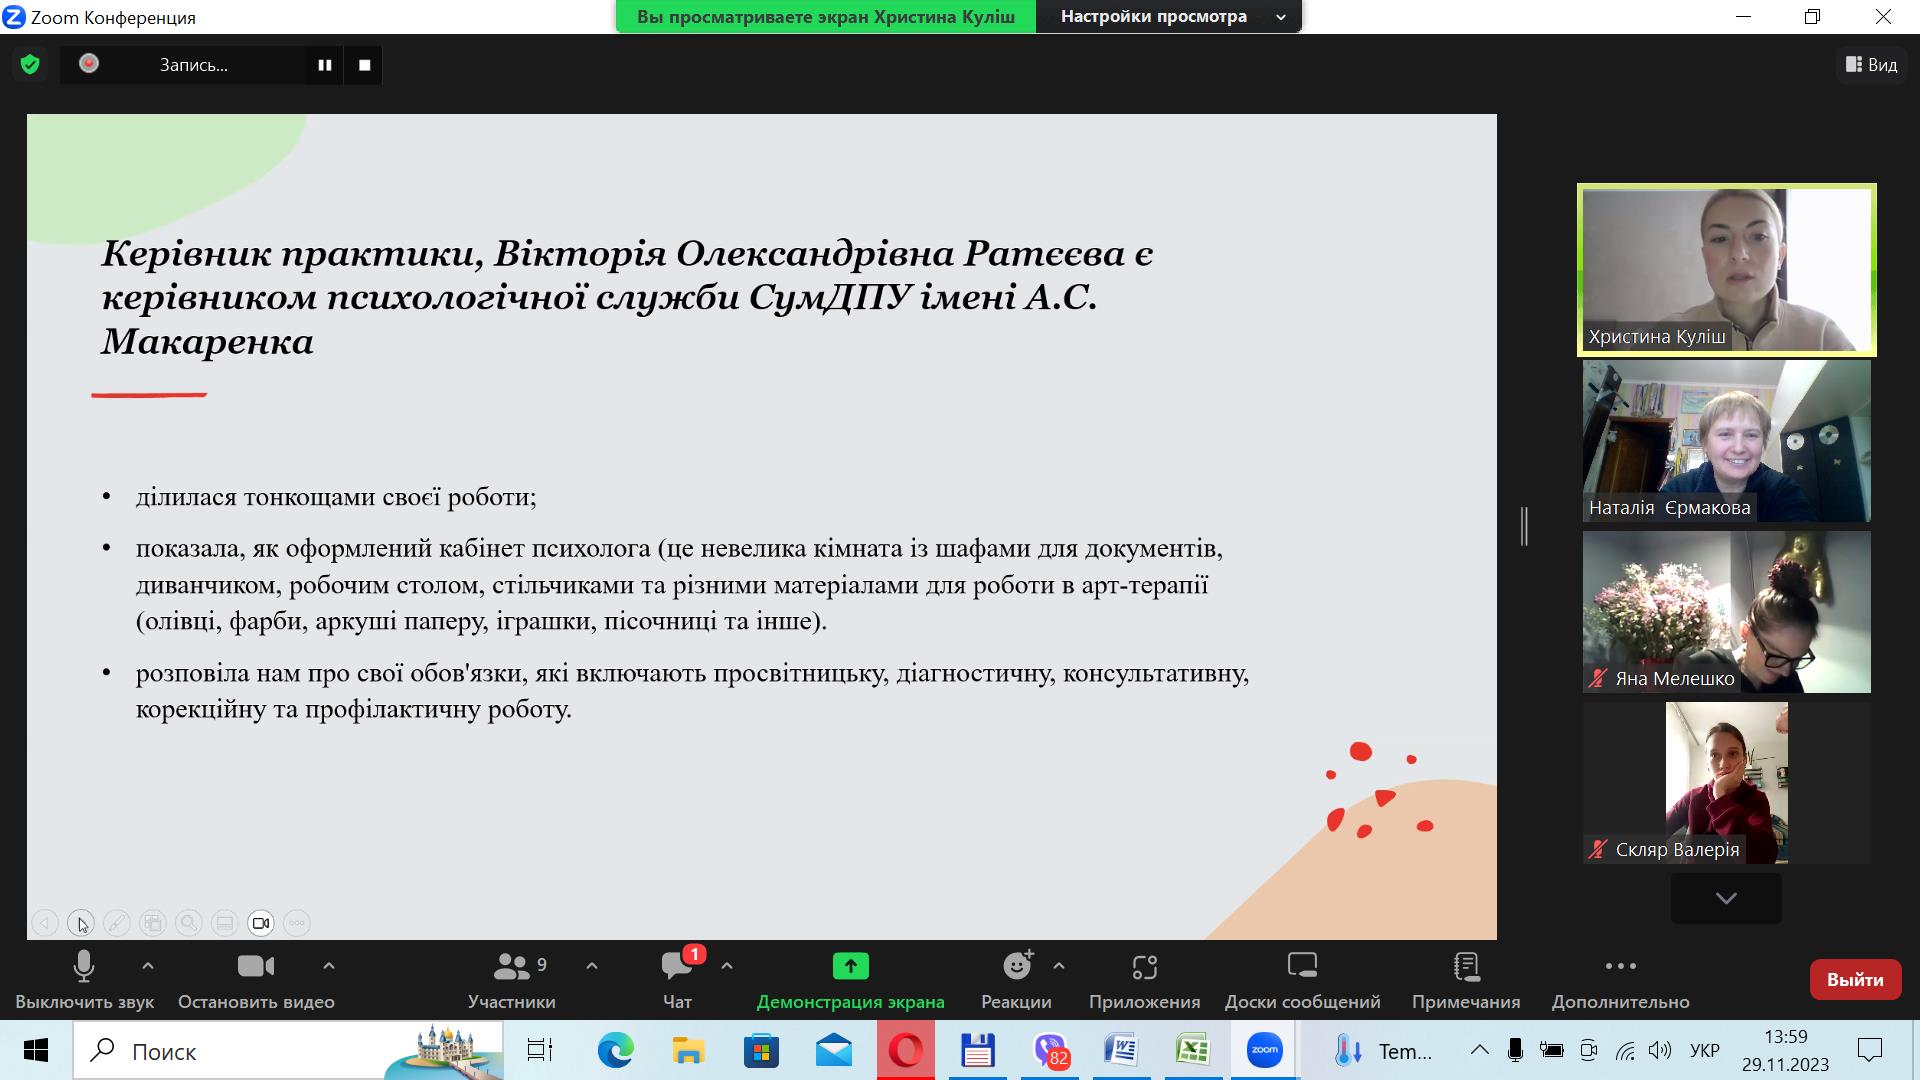Click the red Выйти leave button
This screenshot has width=1920, height=1080.
(x=1855, y=980)
